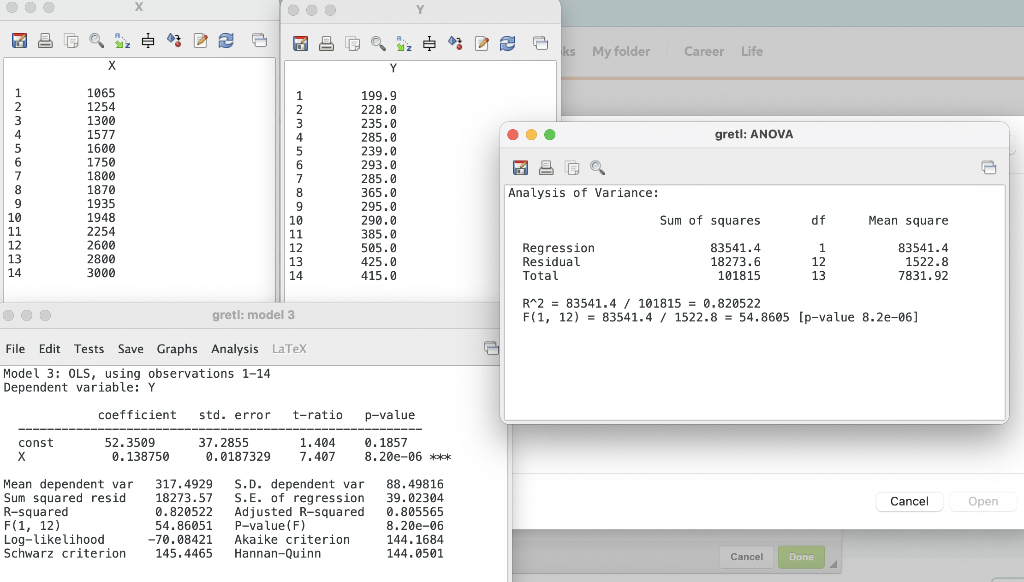The height and width of the screenshot is (582, 1024).
Task: Search within the ANOVA results
Action: pyautogui.click(x=598, y=167)
